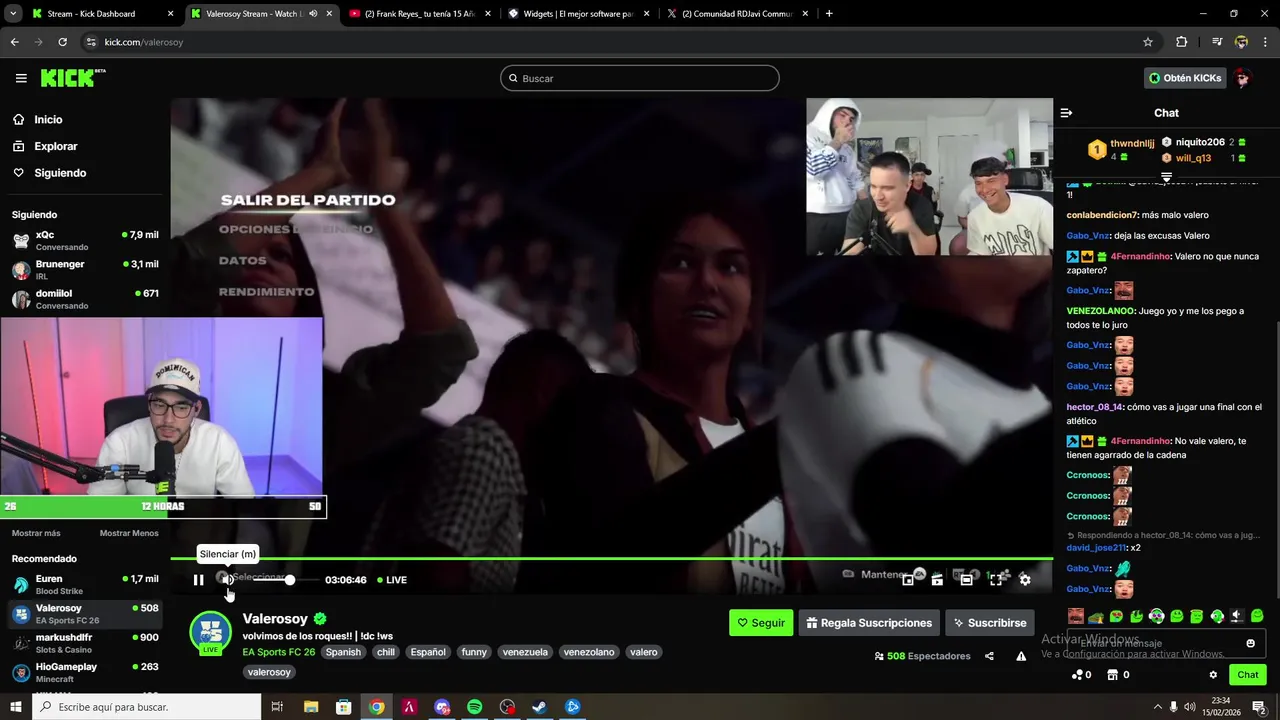Open xQc channel in following list

[85, 240]
